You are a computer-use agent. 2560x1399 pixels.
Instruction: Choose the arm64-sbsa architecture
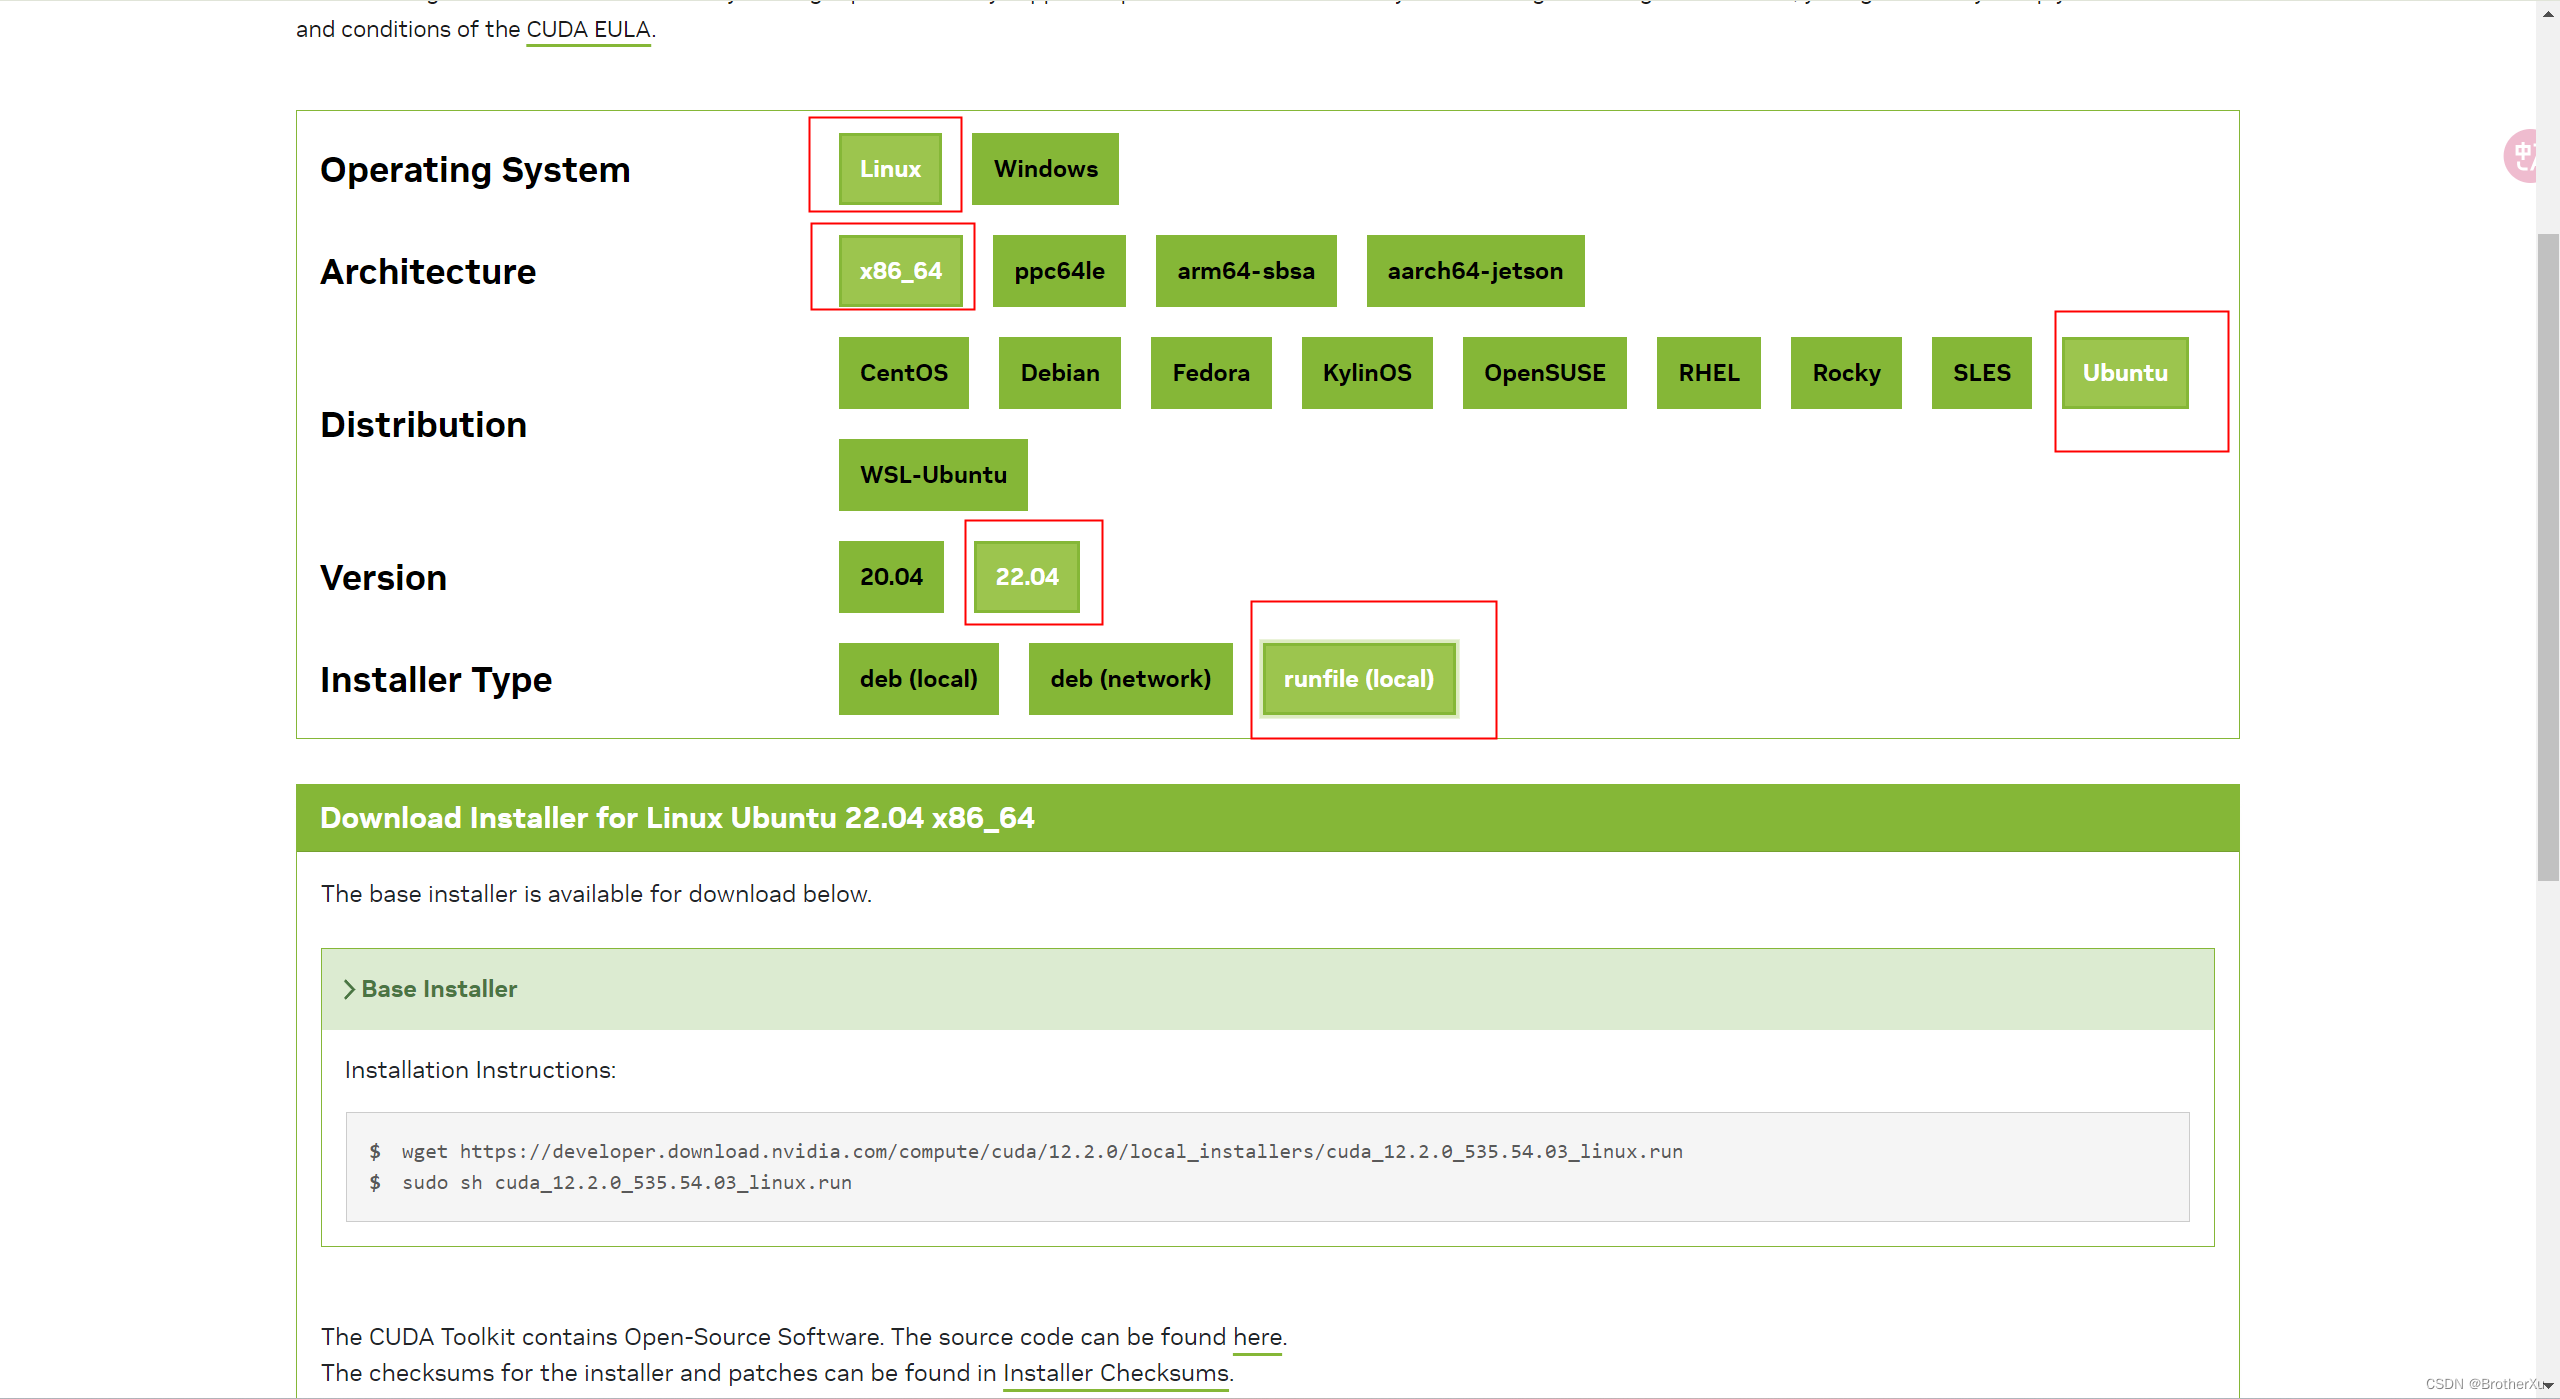tap(1245, 271)
